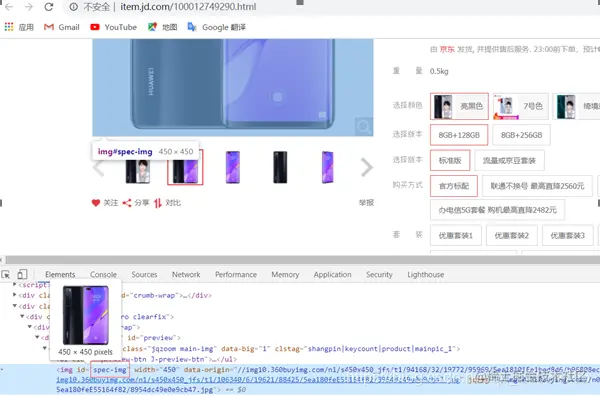Collapse the id="preview" div node

[37, 337]
